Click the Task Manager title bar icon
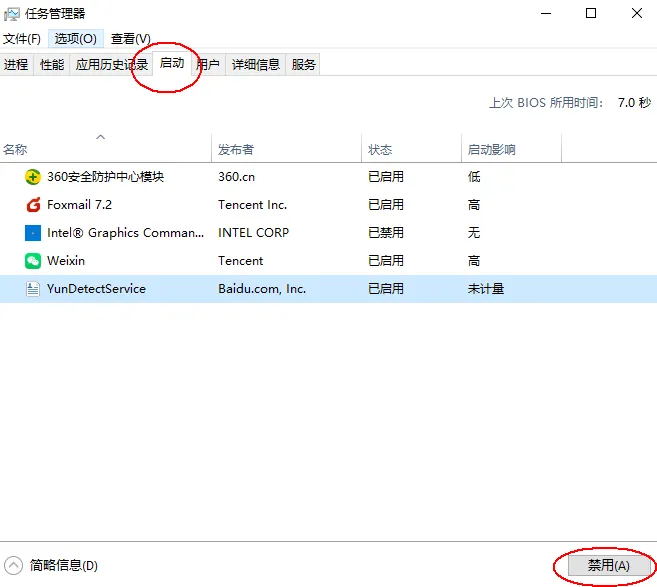Image resolution: width=657 pixels, height=587 pixels. (12, 14)
